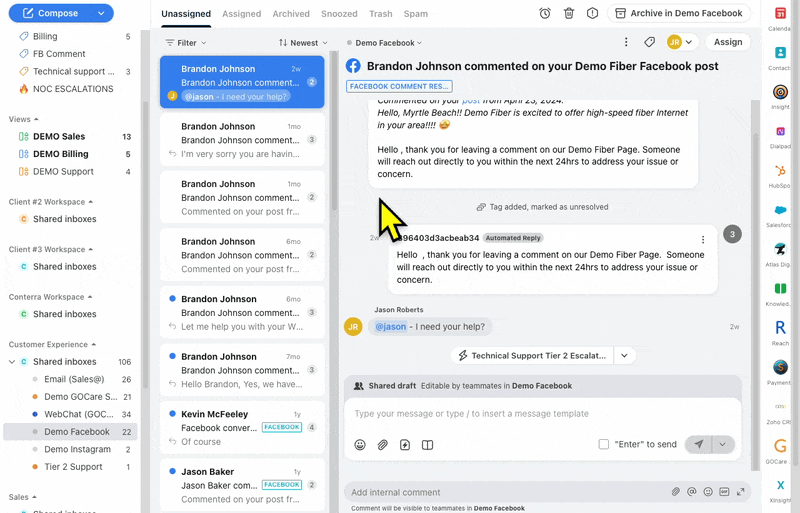Add emoji to internal comment

[708, 492]
